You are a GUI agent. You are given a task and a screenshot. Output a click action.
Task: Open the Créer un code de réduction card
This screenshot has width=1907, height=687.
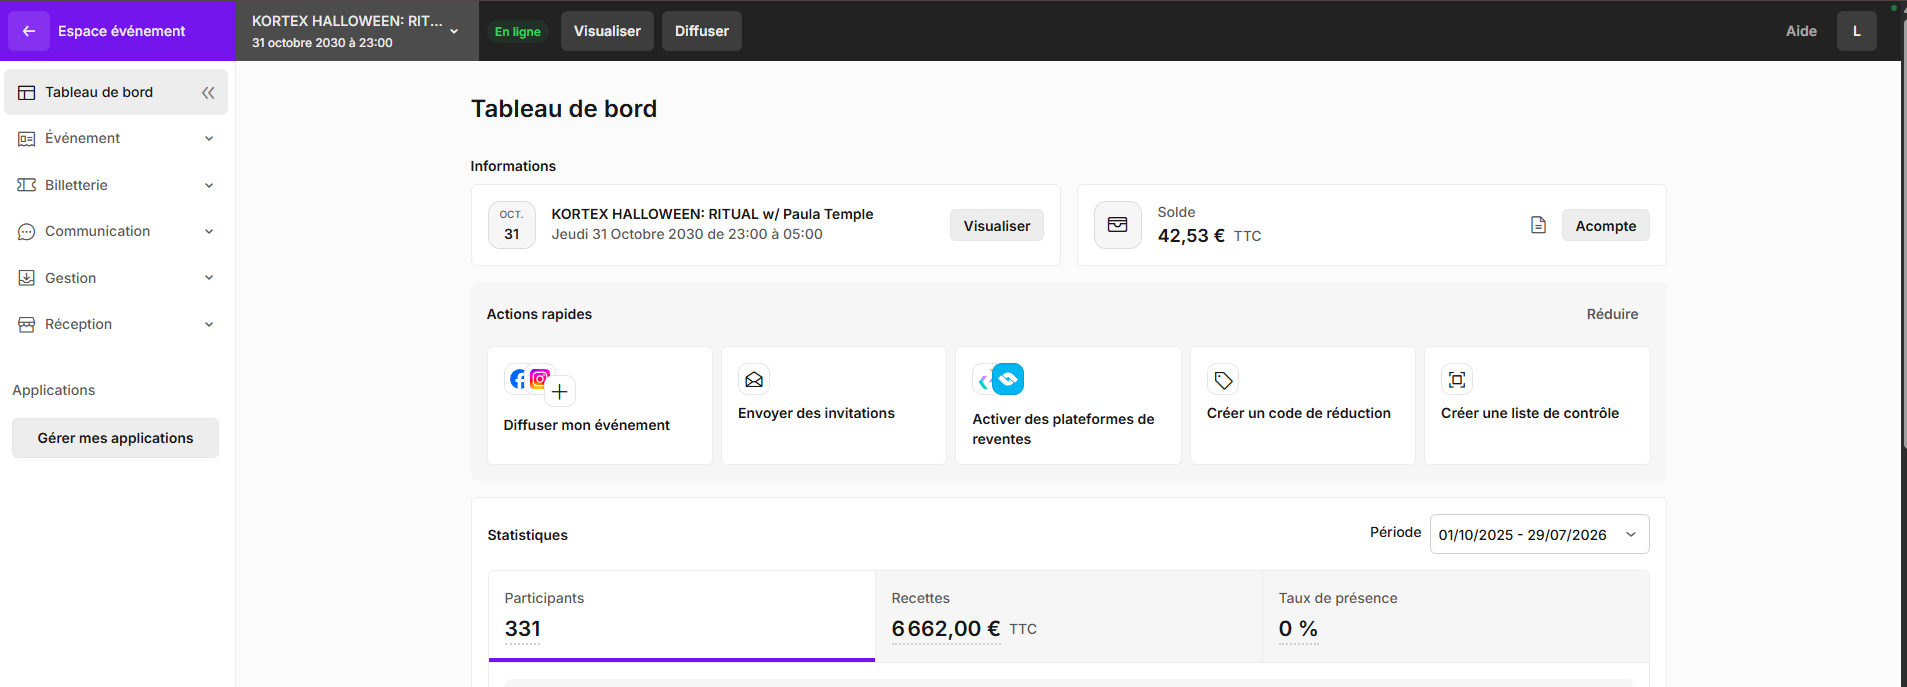(1303, 405)
